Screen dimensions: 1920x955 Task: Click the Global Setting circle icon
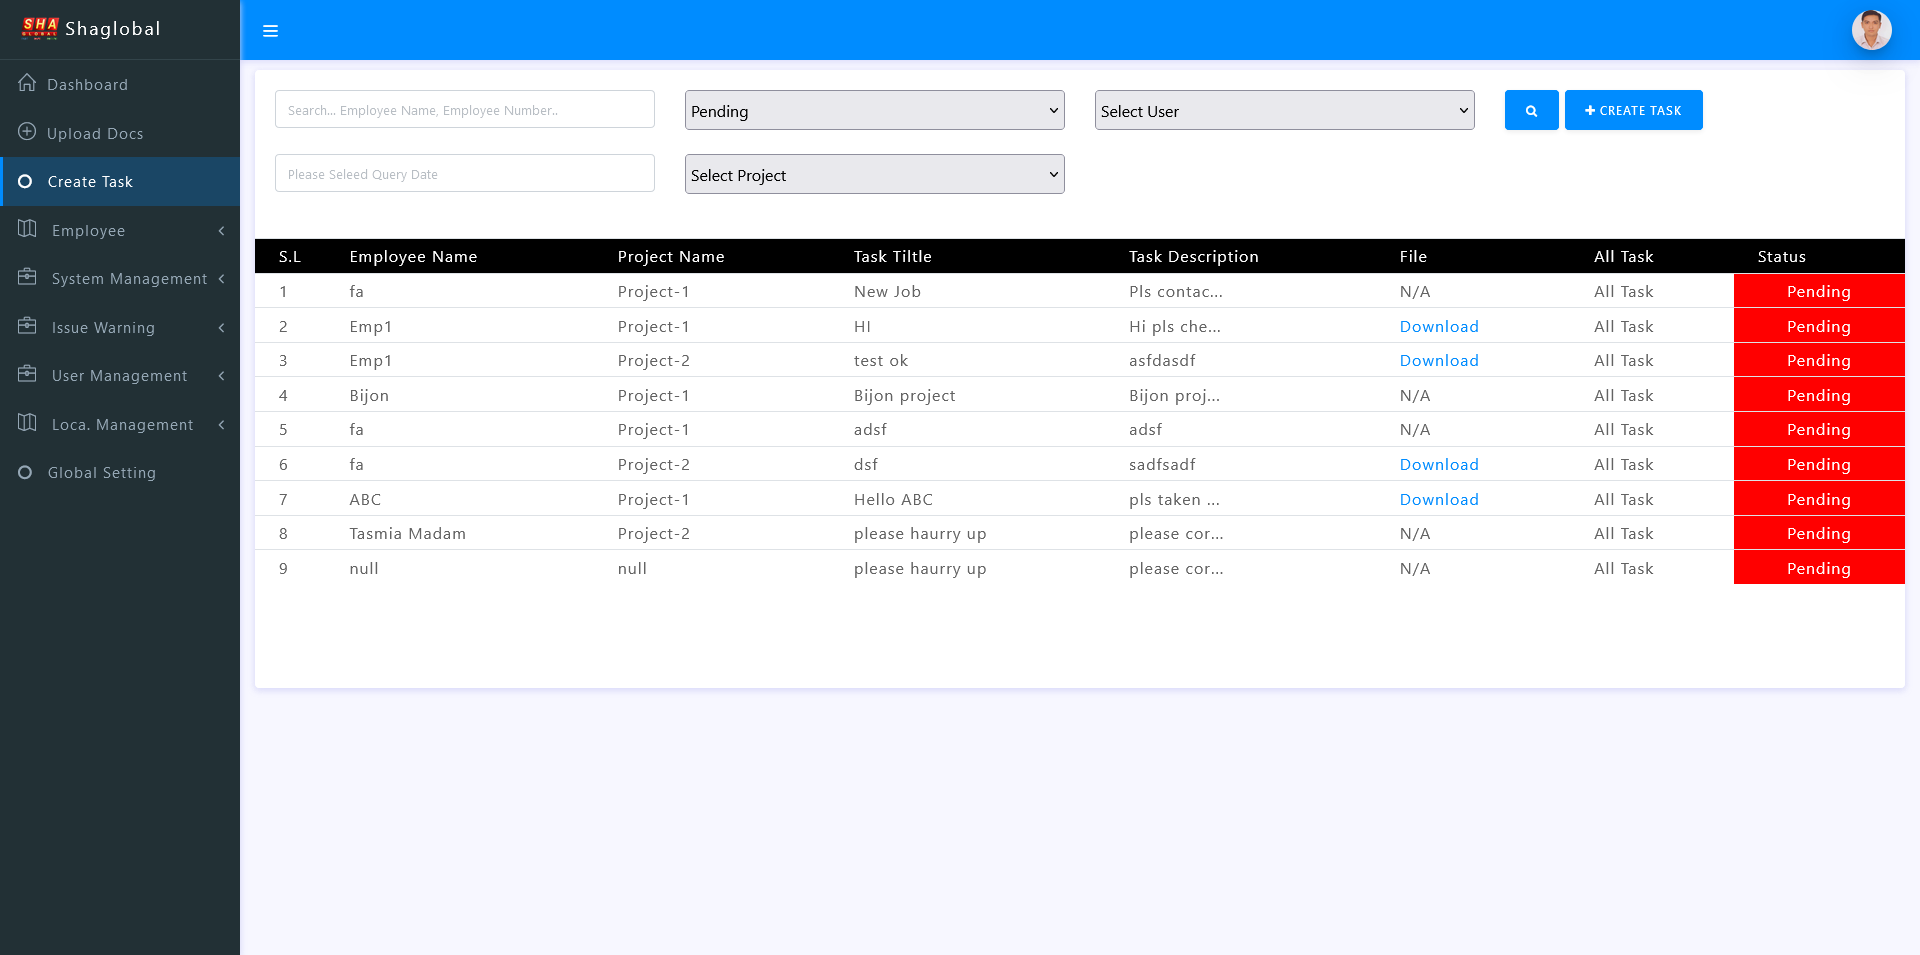pyautogui.click(x=25, y=472)
